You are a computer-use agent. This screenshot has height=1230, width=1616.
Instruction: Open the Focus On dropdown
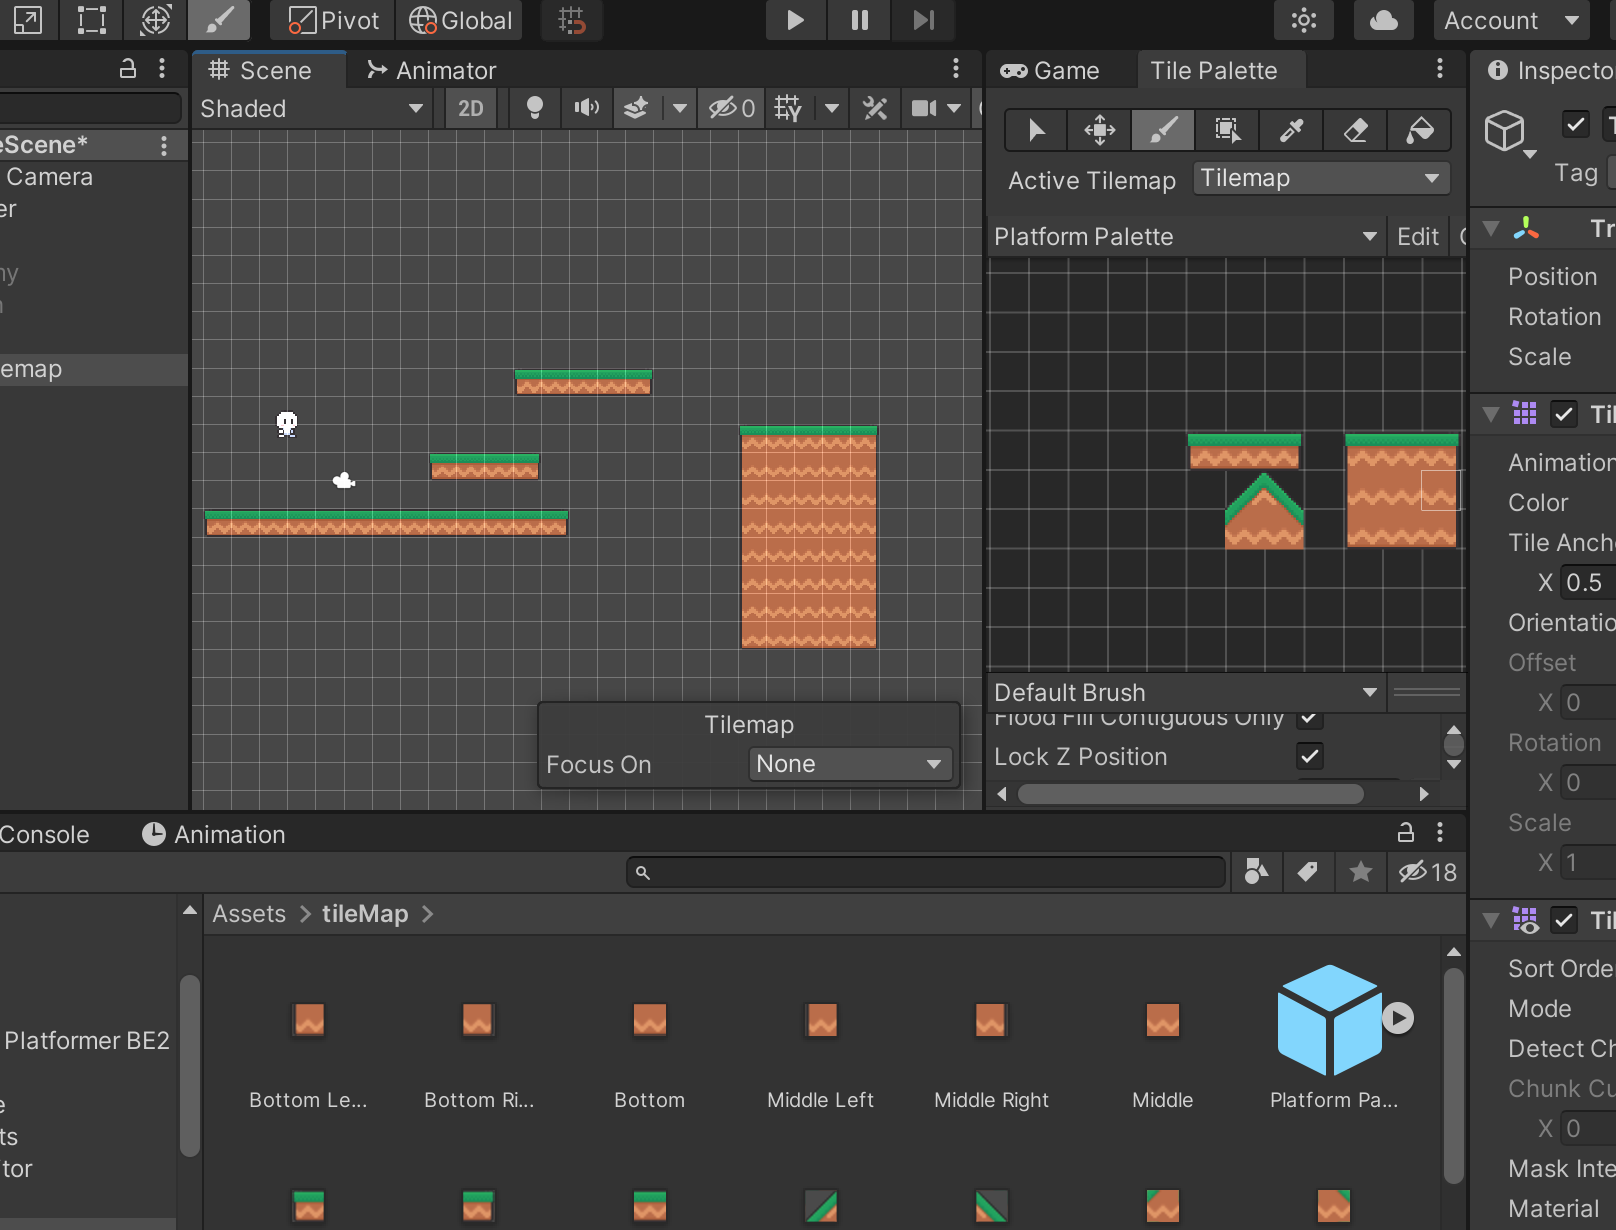click(849, 764)
